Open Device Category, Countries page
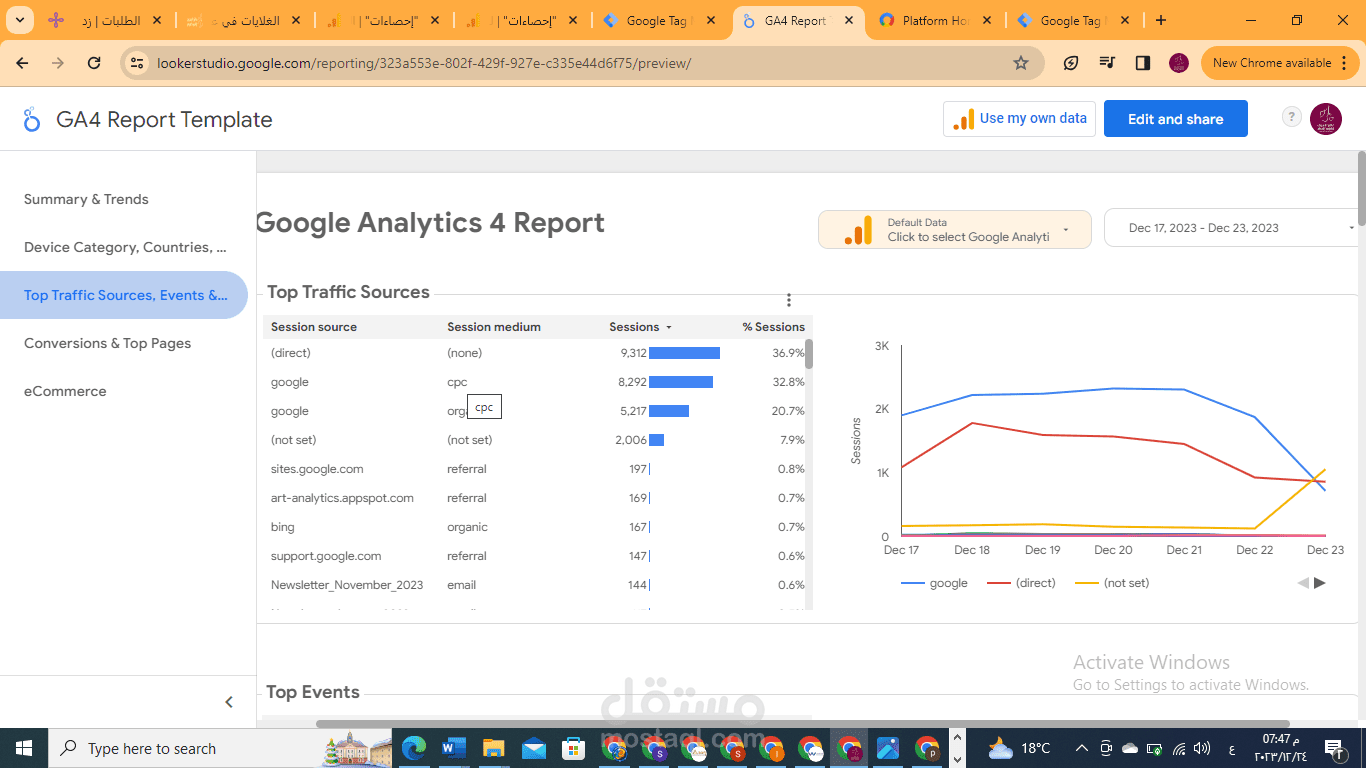This screenshot has width=1366, height=768. pos(124,247)
